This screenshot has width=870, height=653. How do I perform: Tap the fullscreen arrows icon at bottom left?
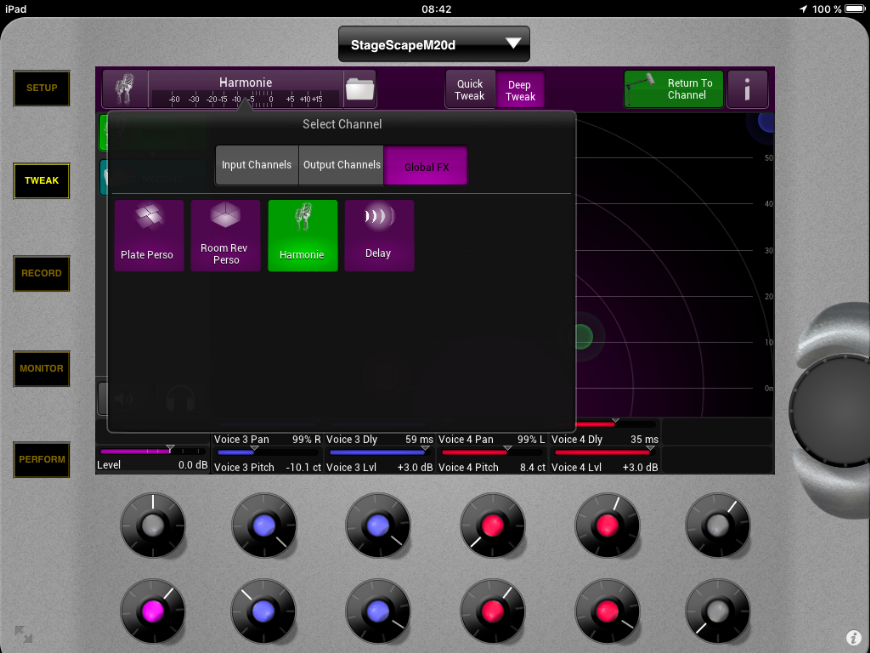click(x=23, y=634)
